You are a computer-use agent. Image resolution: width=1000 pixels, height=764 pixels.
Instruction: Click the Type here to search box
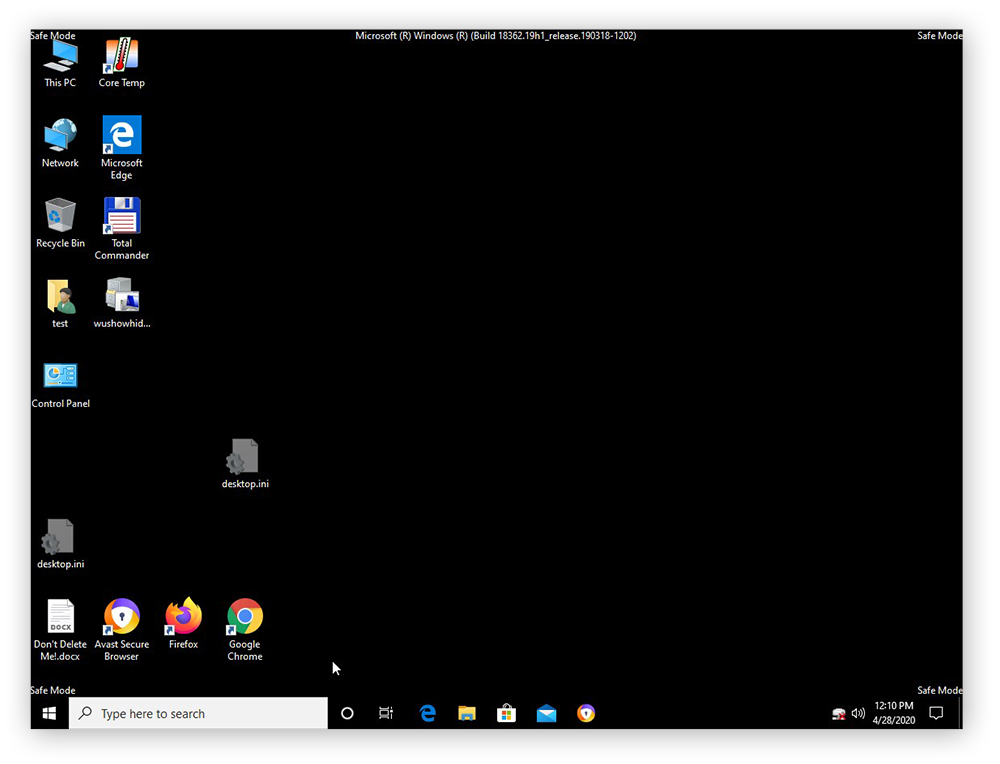pos(198,713)
